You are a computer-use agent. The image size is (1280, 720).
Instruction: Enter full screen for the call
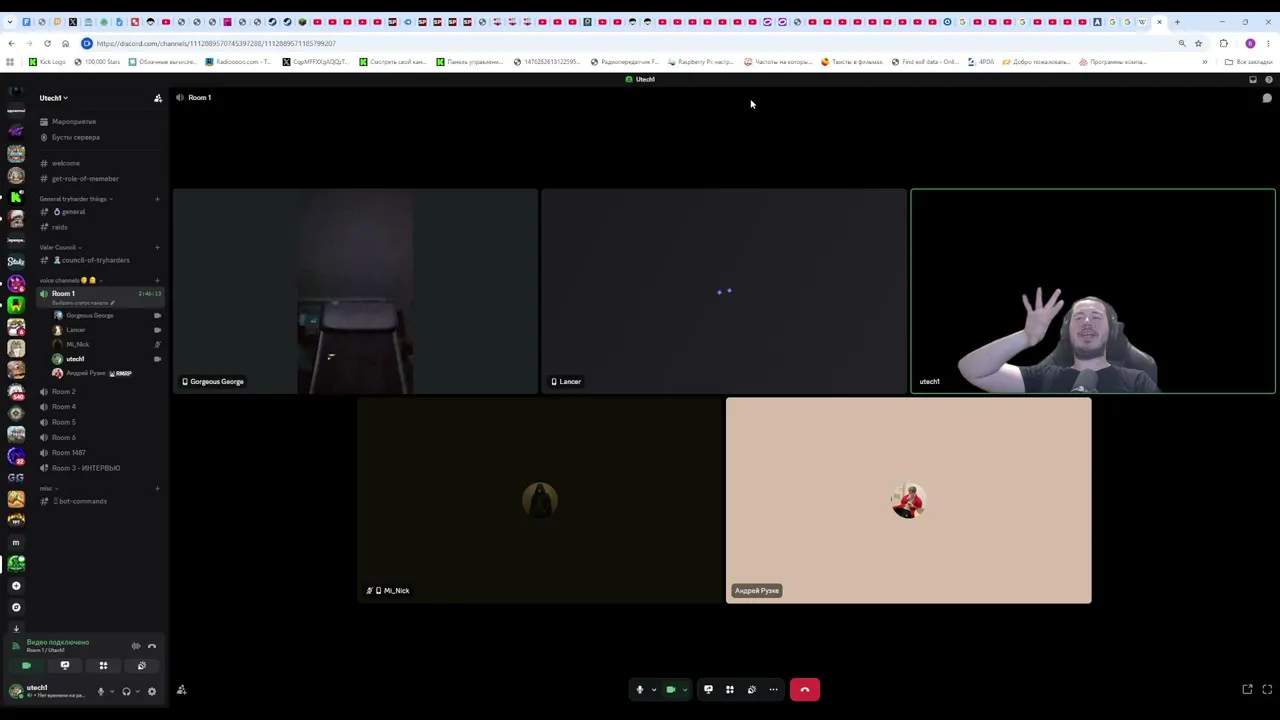(1267, 689)
